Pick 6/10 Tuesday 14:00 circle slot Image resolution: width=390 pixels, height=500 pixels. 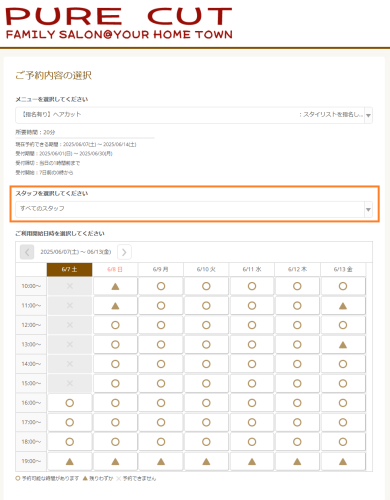[206, 364]
